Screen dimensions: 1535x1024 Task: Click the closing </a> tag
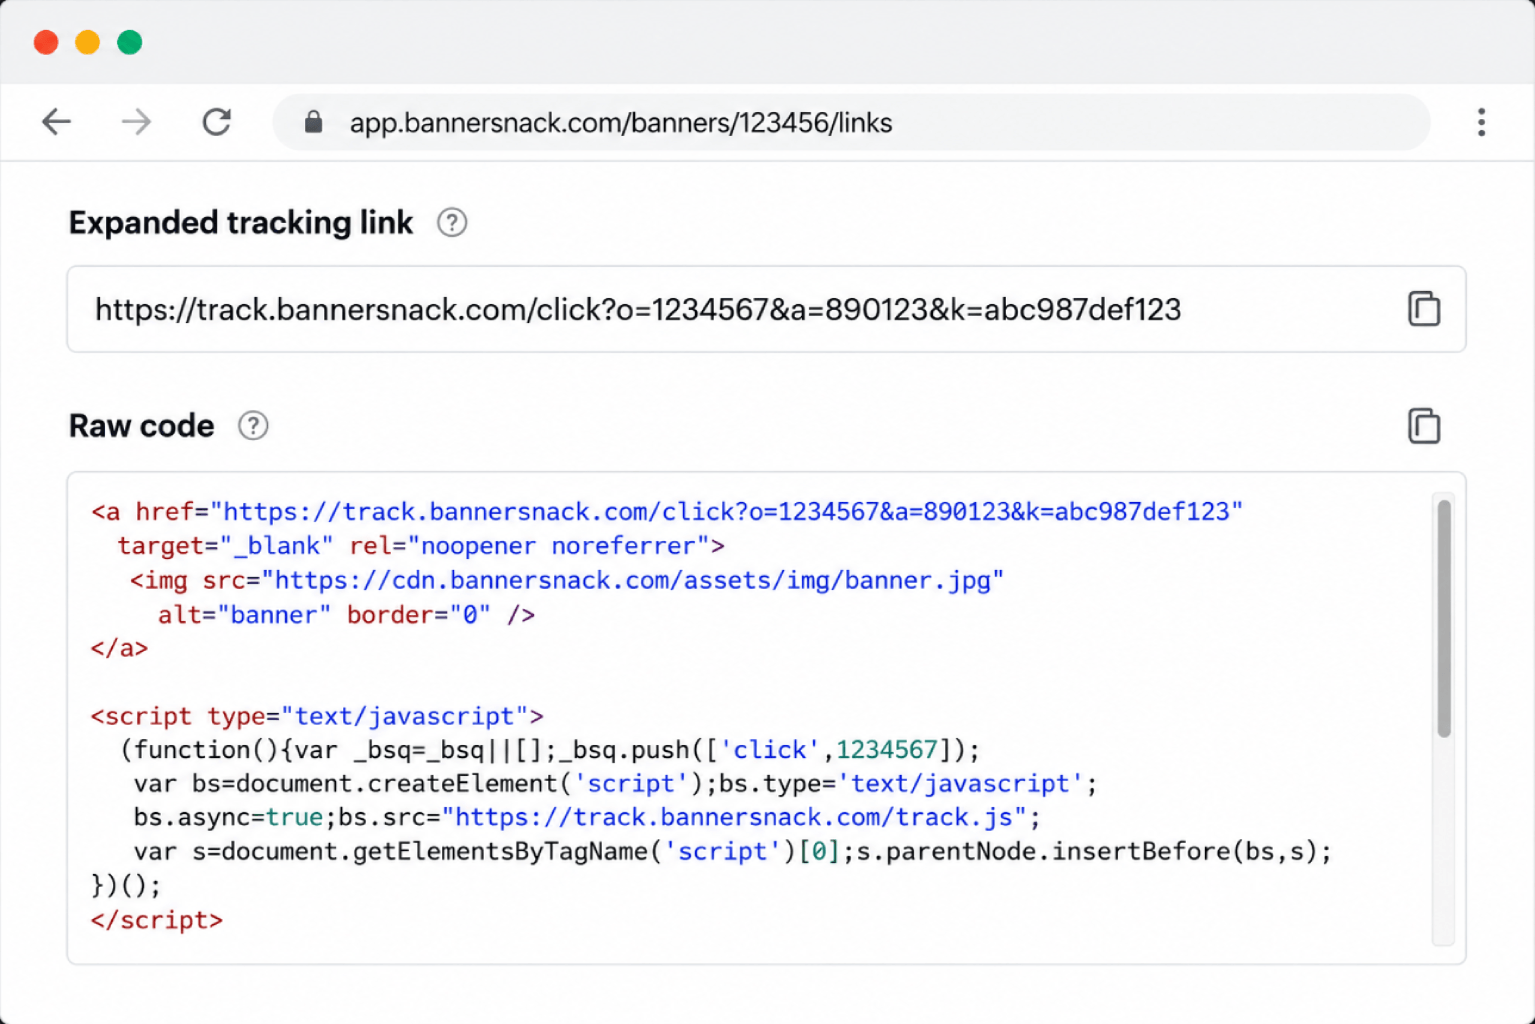click(x=119, y=648)
